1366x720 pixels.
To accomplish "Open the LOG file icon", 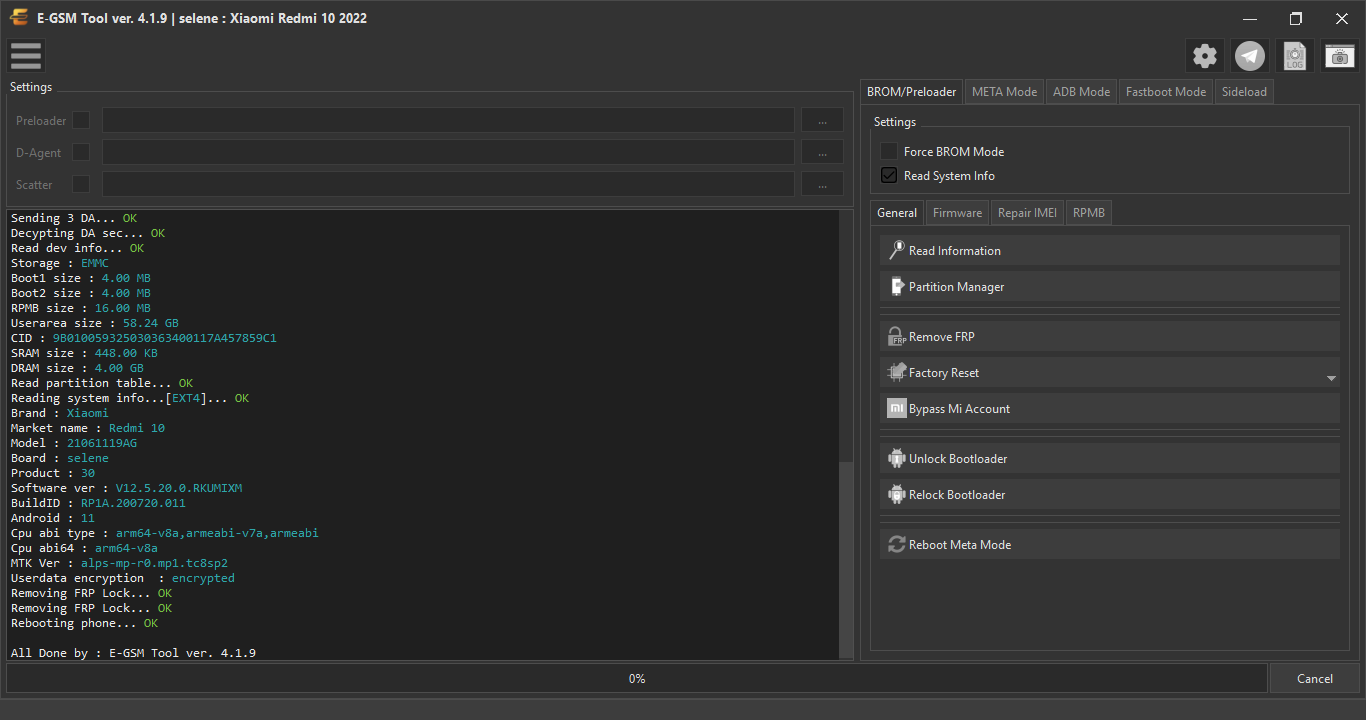I will 1295,56.
